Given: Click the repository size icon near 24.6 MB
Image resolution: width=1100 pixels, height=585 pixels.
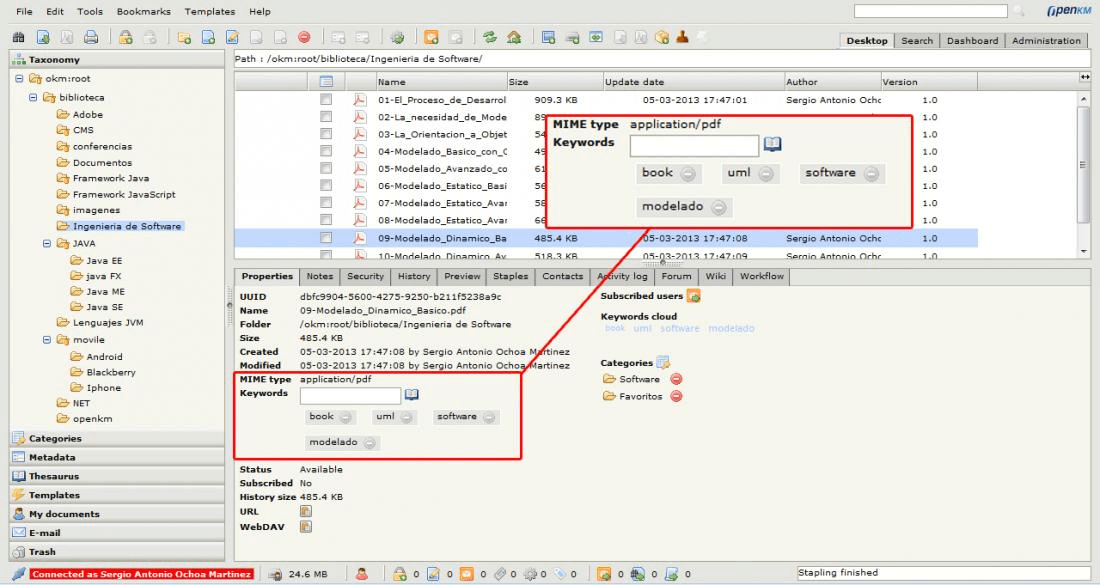Looking at the screenshot, I should (x=276, y=574).
